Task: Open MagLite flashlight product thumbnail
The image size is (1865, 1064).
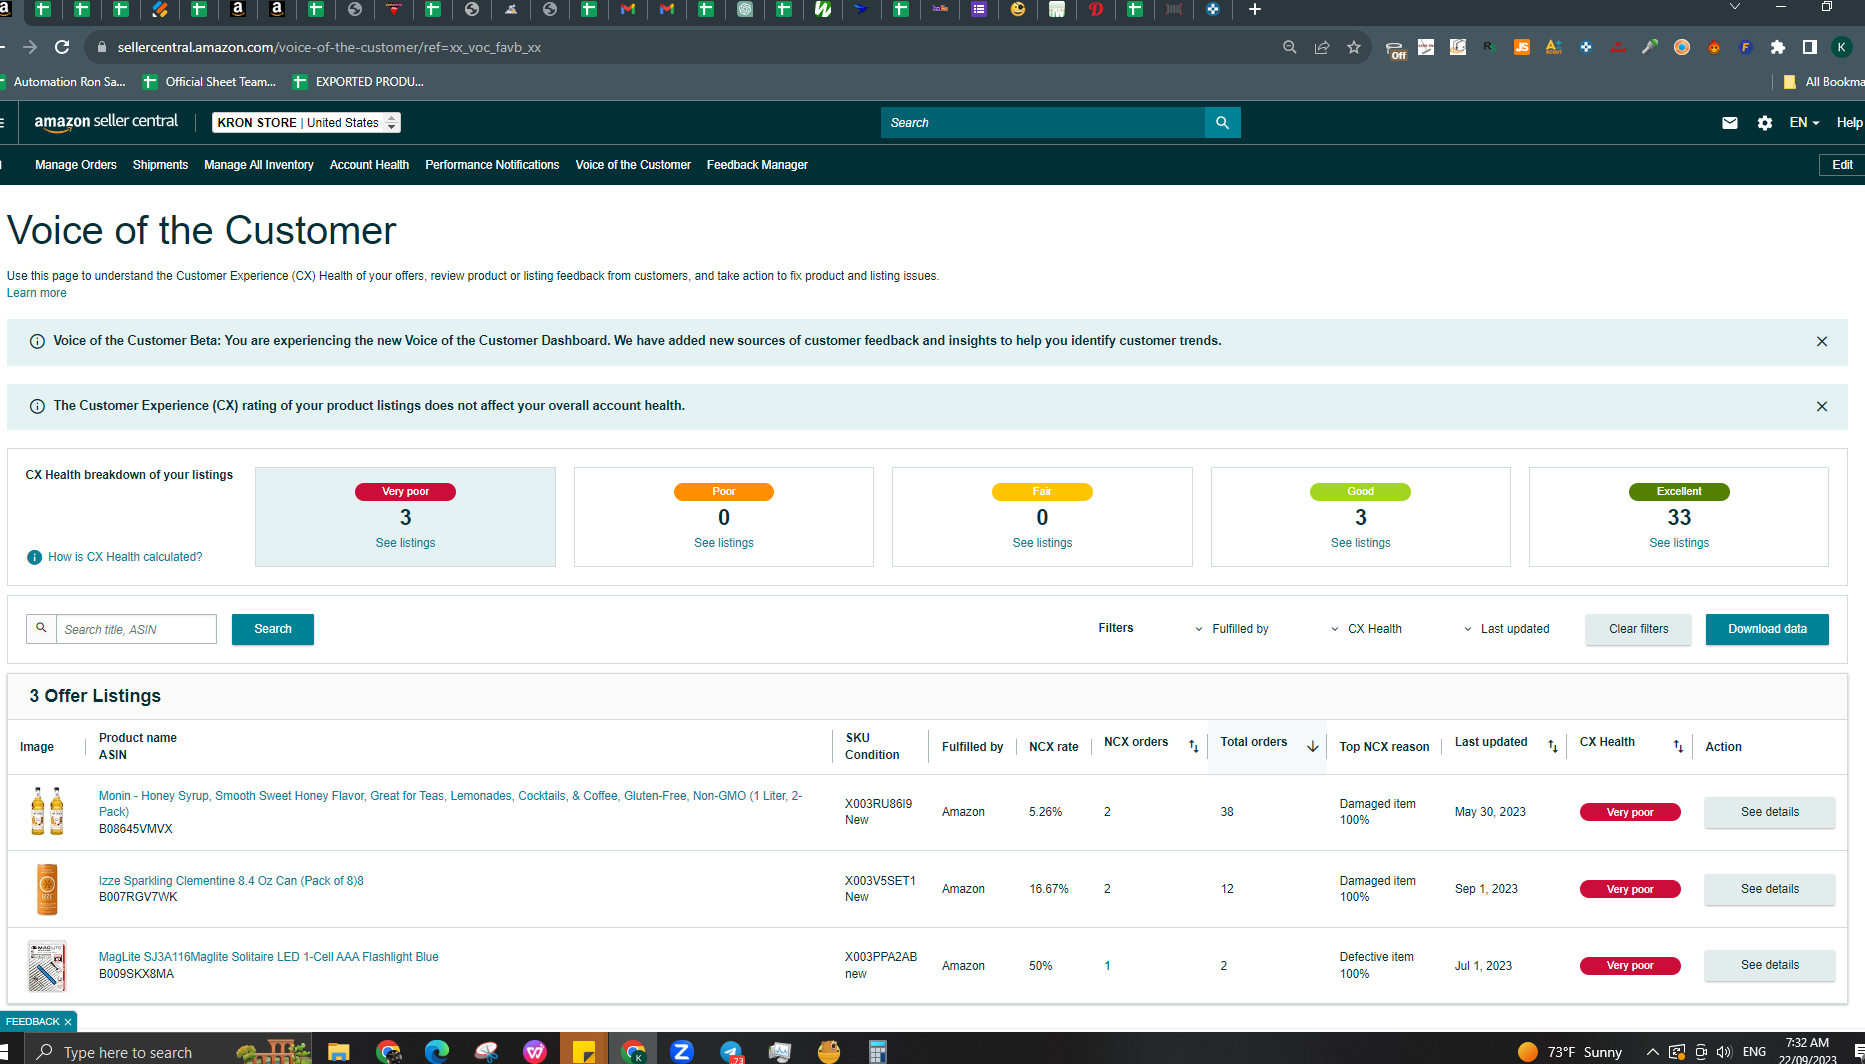Action: 47,966
